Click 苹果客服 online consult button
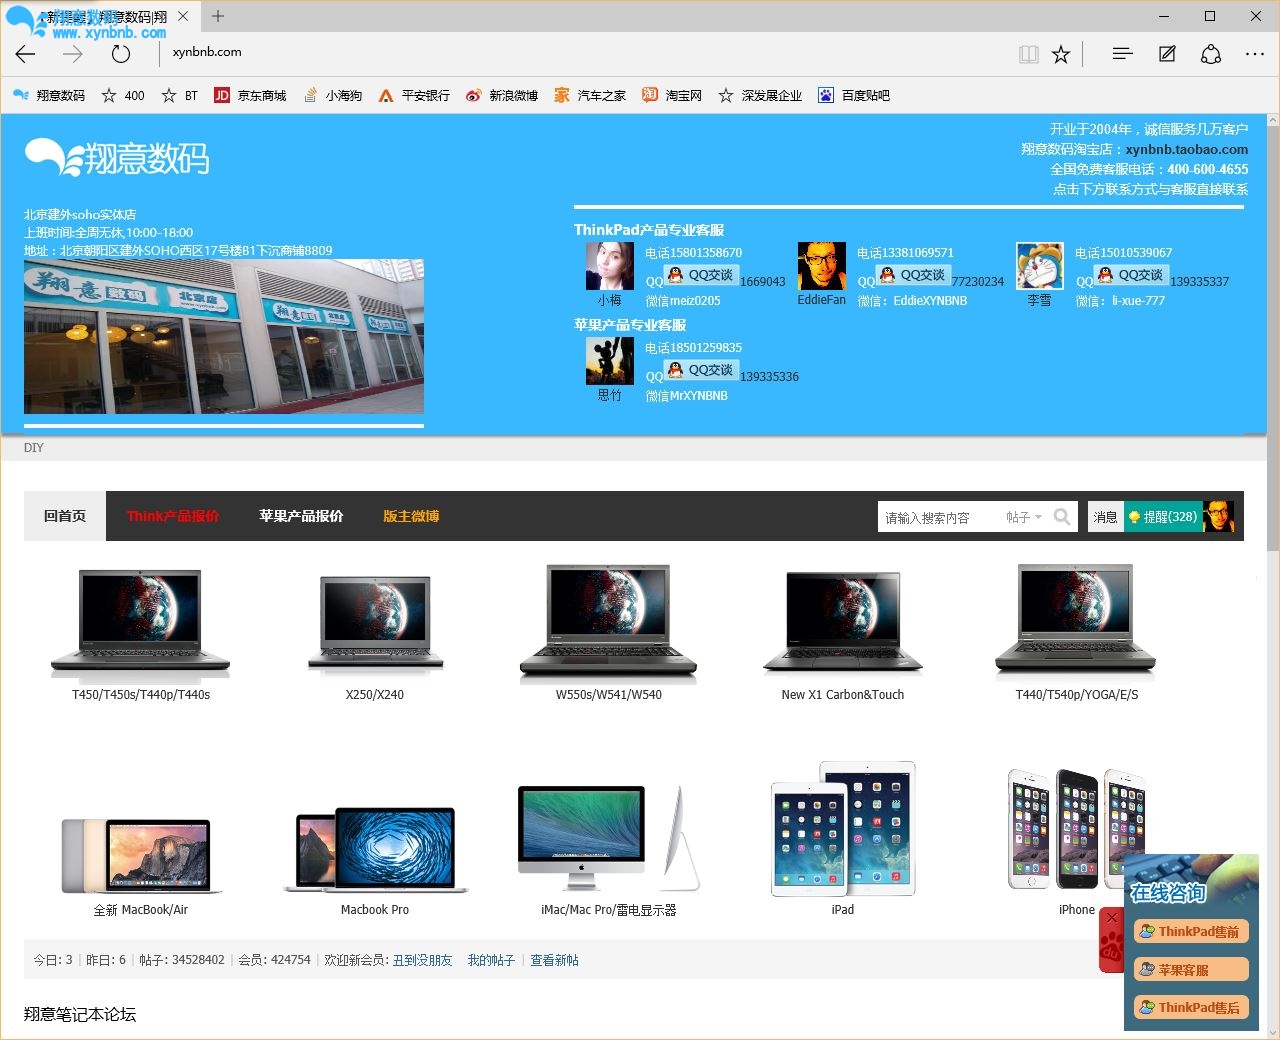Viewport: 1280px width, 1040px height. 1191,969
